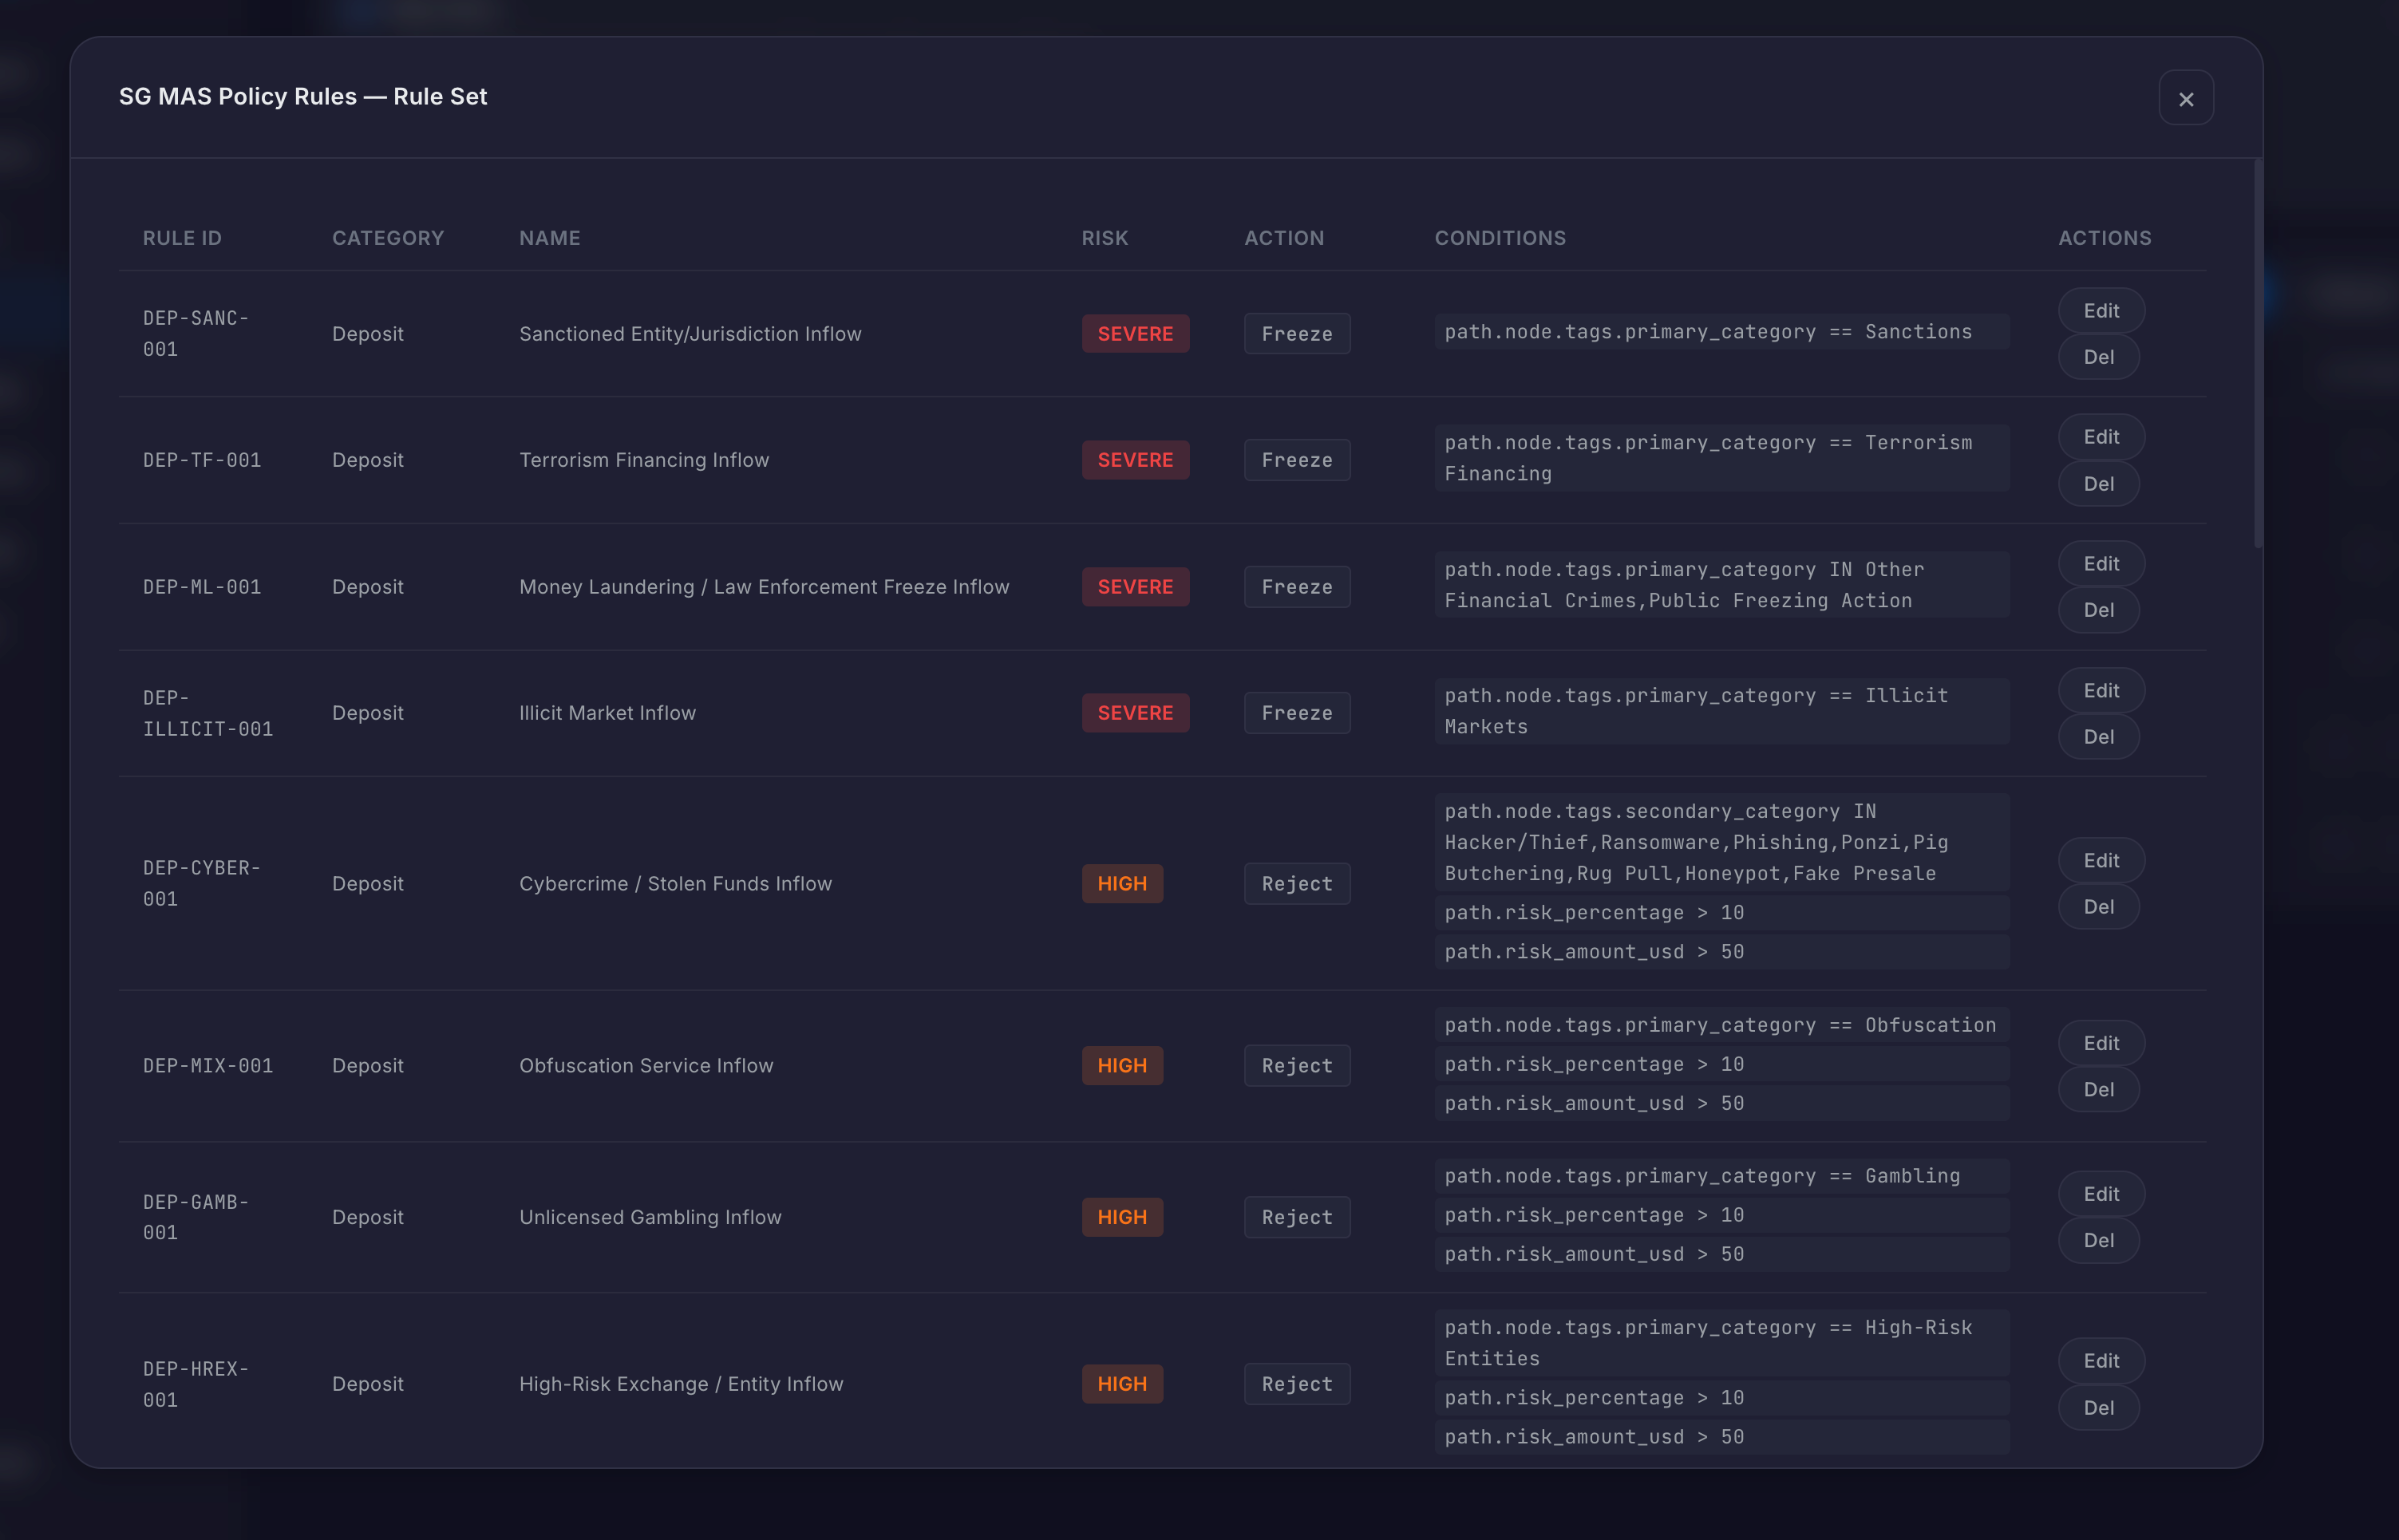The height and width of the screenshot is (1540, 2399).
Task: Delete the DEP-ML-001 rule
Action: tap(2098, 610)
